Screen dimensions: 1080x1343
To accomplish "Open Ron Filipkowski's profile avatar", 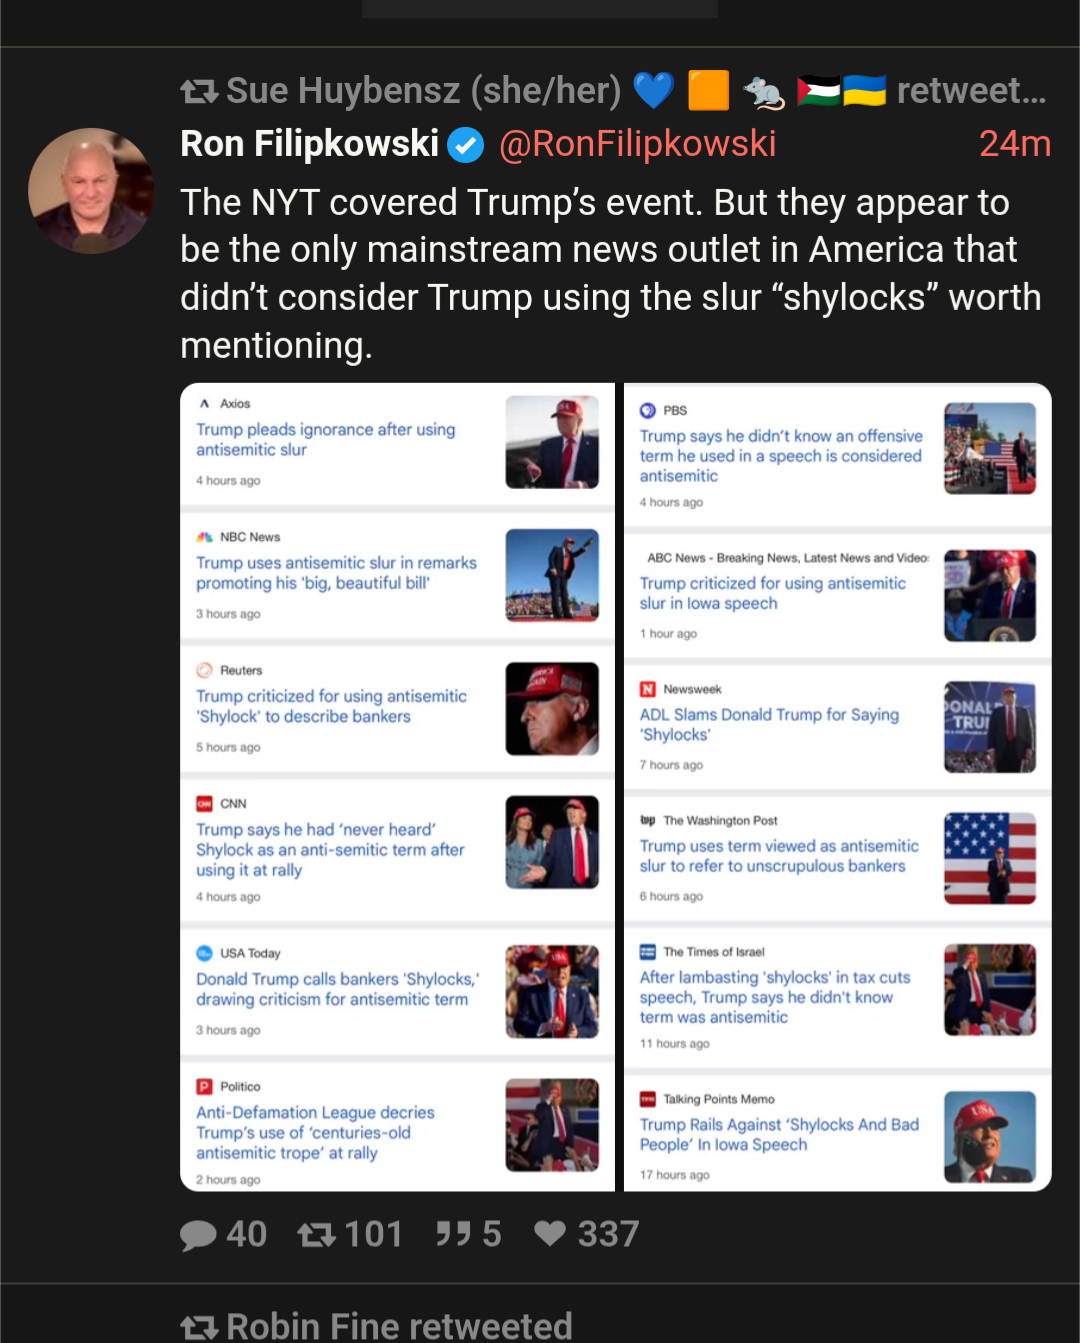I will 91,190.
